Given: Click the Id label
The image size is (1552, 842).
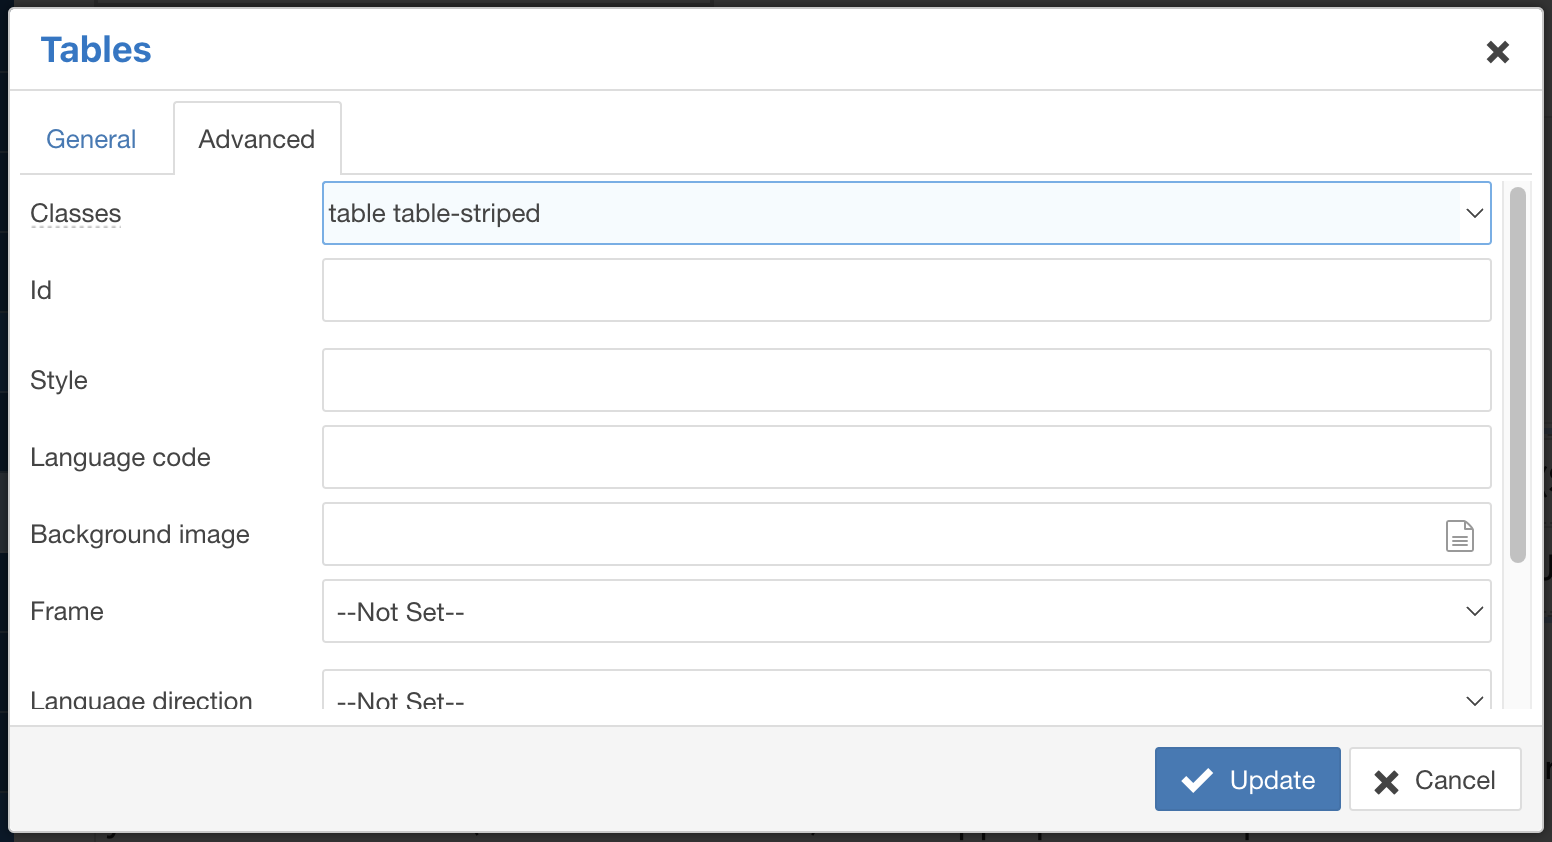Looking at the screenshot, I should [x=41, y=290].
